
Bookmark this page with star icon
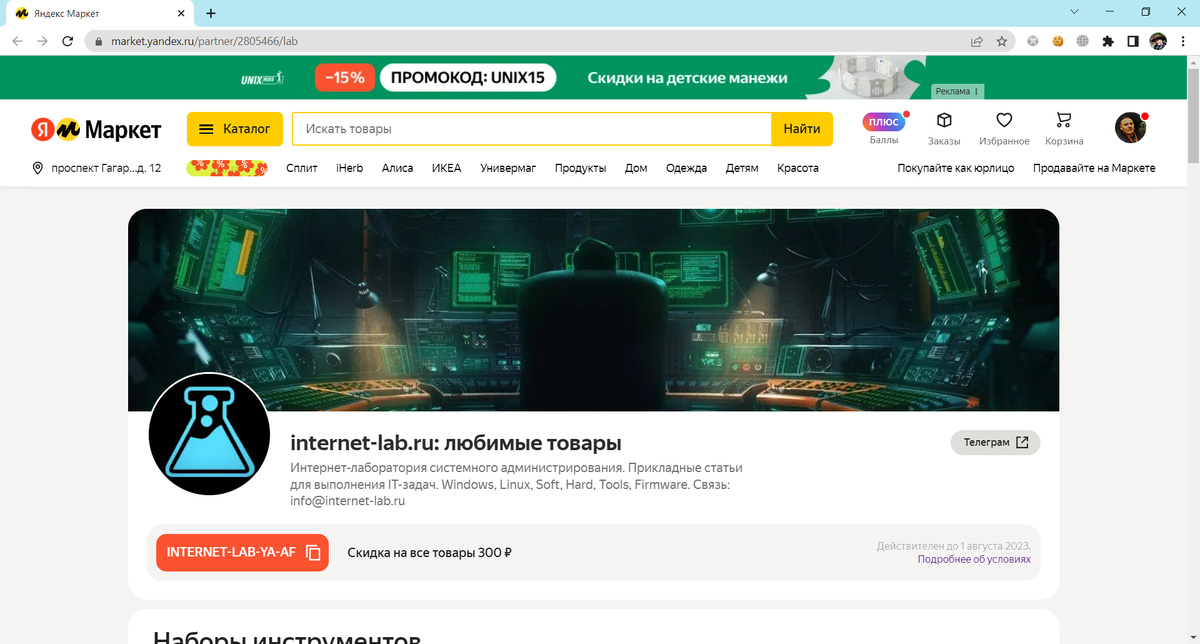pos(1001,41)
